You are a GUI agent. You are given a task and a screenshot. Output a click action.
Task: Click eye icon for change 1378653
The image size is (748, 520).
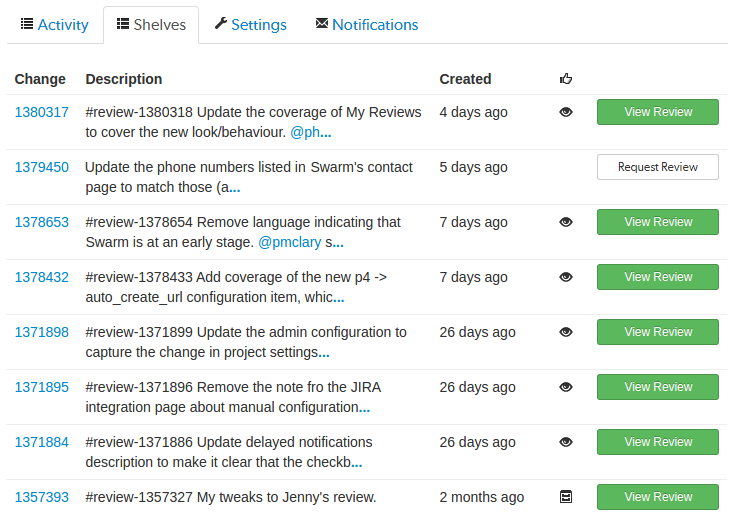pyautogui.click(x=566, y=222)
